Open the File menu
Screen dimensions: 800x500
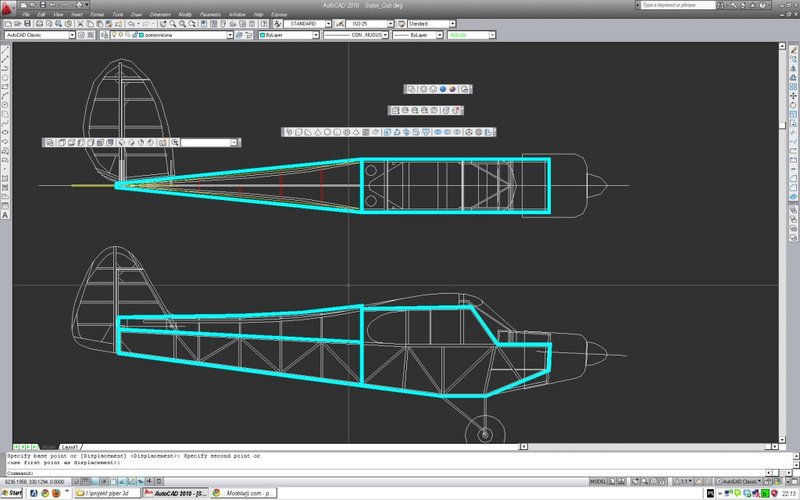click(x=27, y=14)
